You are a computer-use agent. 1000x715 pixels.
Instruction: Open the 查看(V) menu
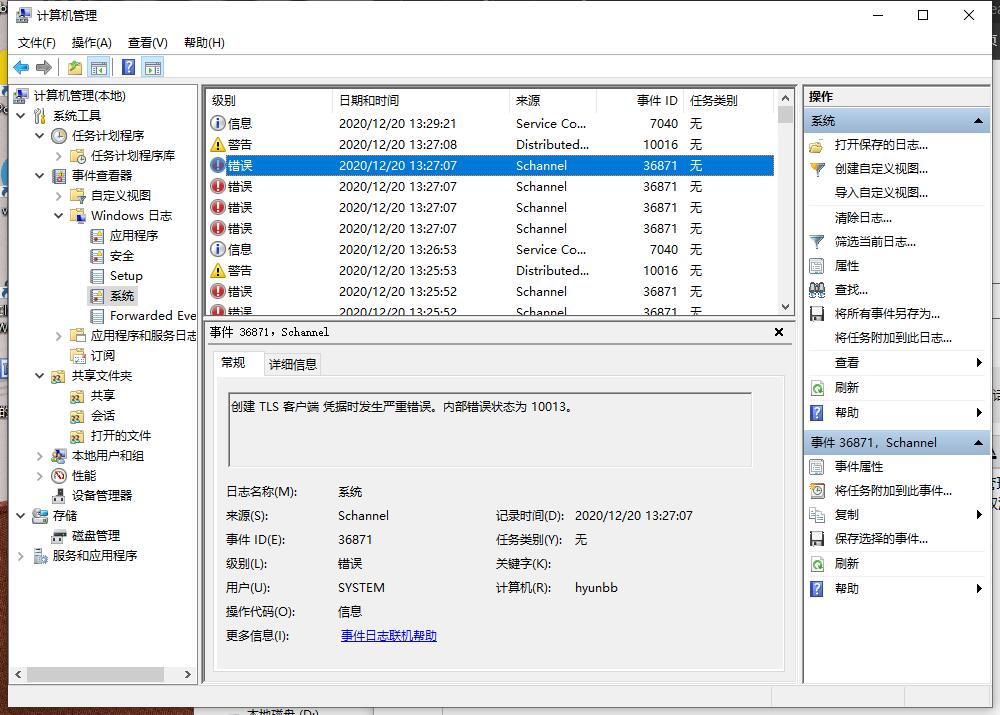pyautogui.click(x=147, y=43)
